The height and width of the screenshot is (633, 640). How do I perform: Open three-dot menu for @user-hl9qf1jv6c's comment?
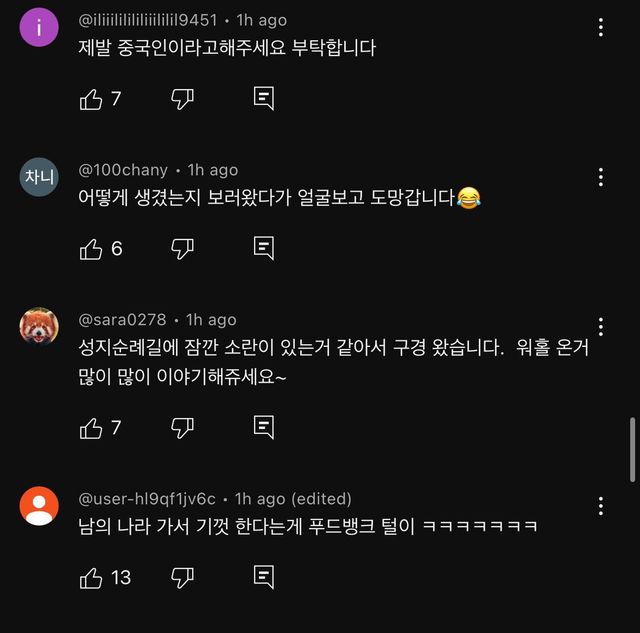coord(601,506)
